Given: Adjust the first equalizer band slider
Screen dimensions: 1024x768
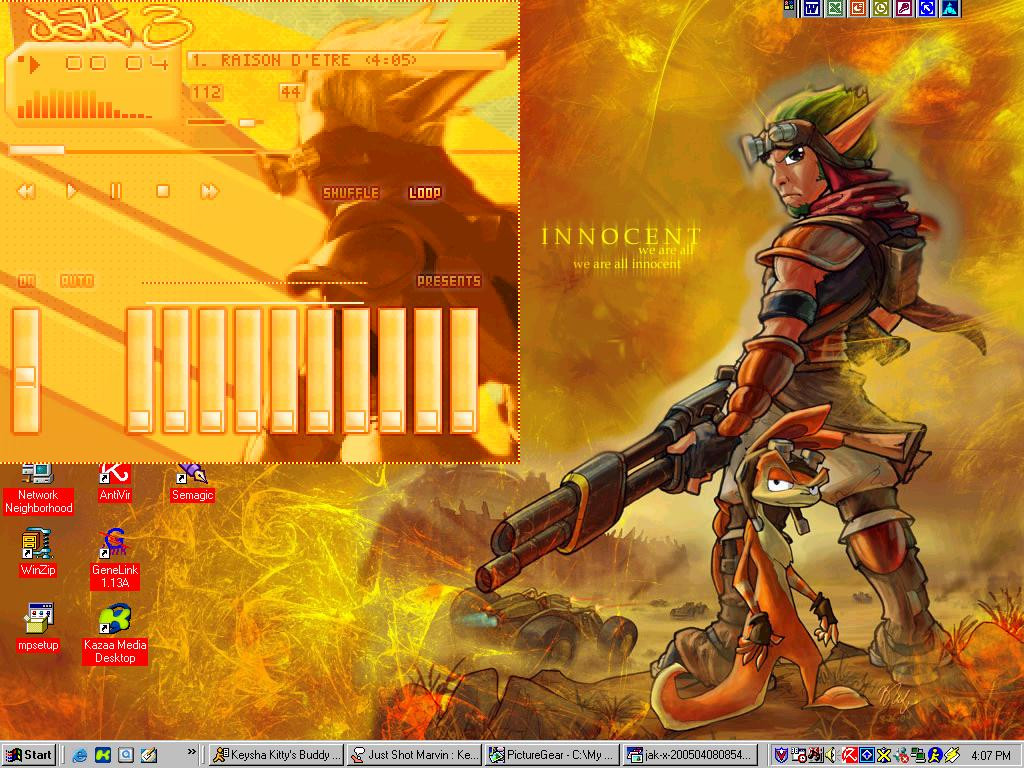Looking at the screenshot, I should (140, 370).
